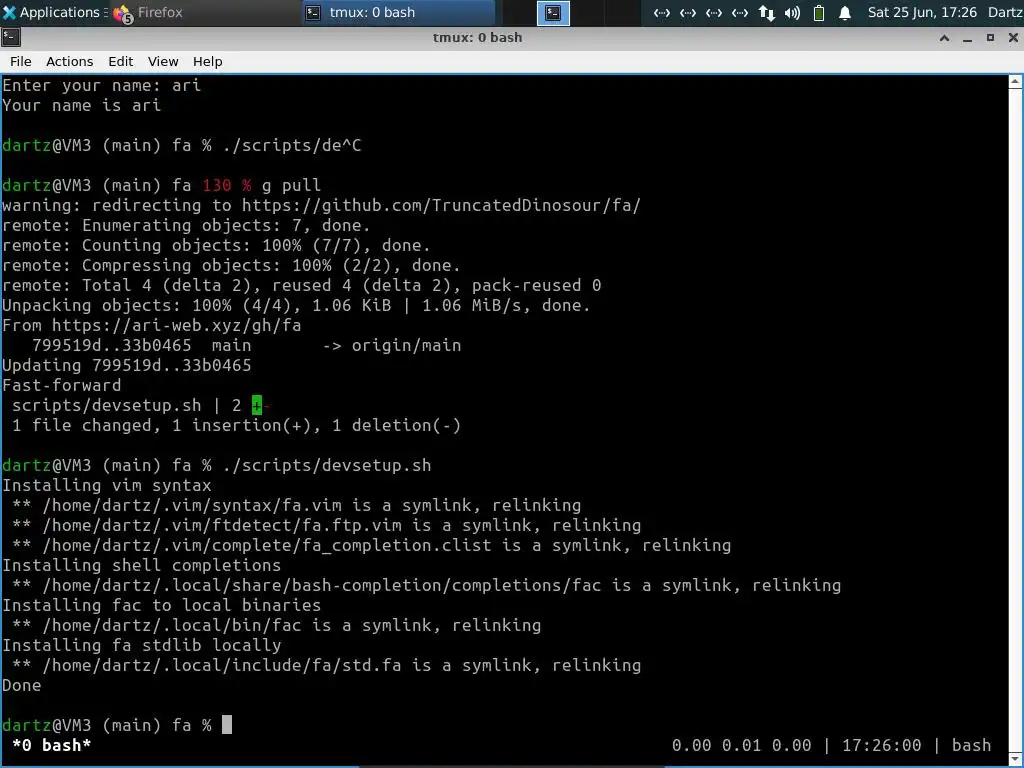Click the '1 file changed, 1 insertion(+)' line
The width and height of the screenshot is (1024, 768).
tap(236, 425)
